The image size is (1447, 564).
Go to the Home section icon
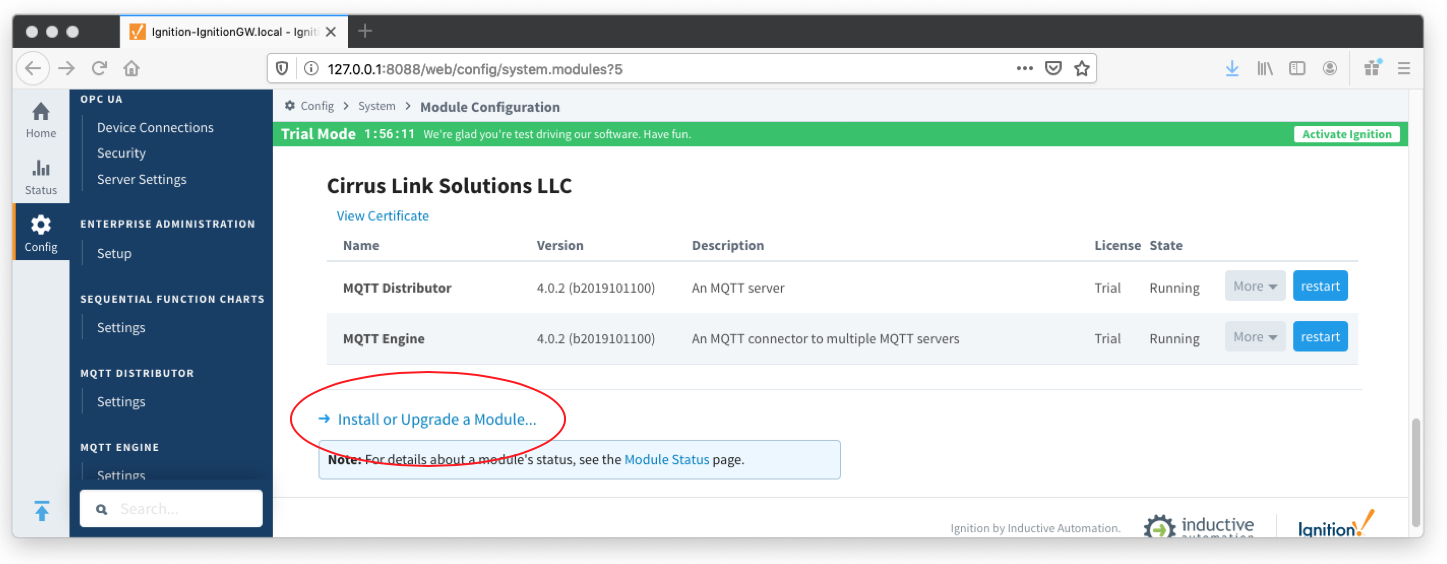(x=41, y=112)
